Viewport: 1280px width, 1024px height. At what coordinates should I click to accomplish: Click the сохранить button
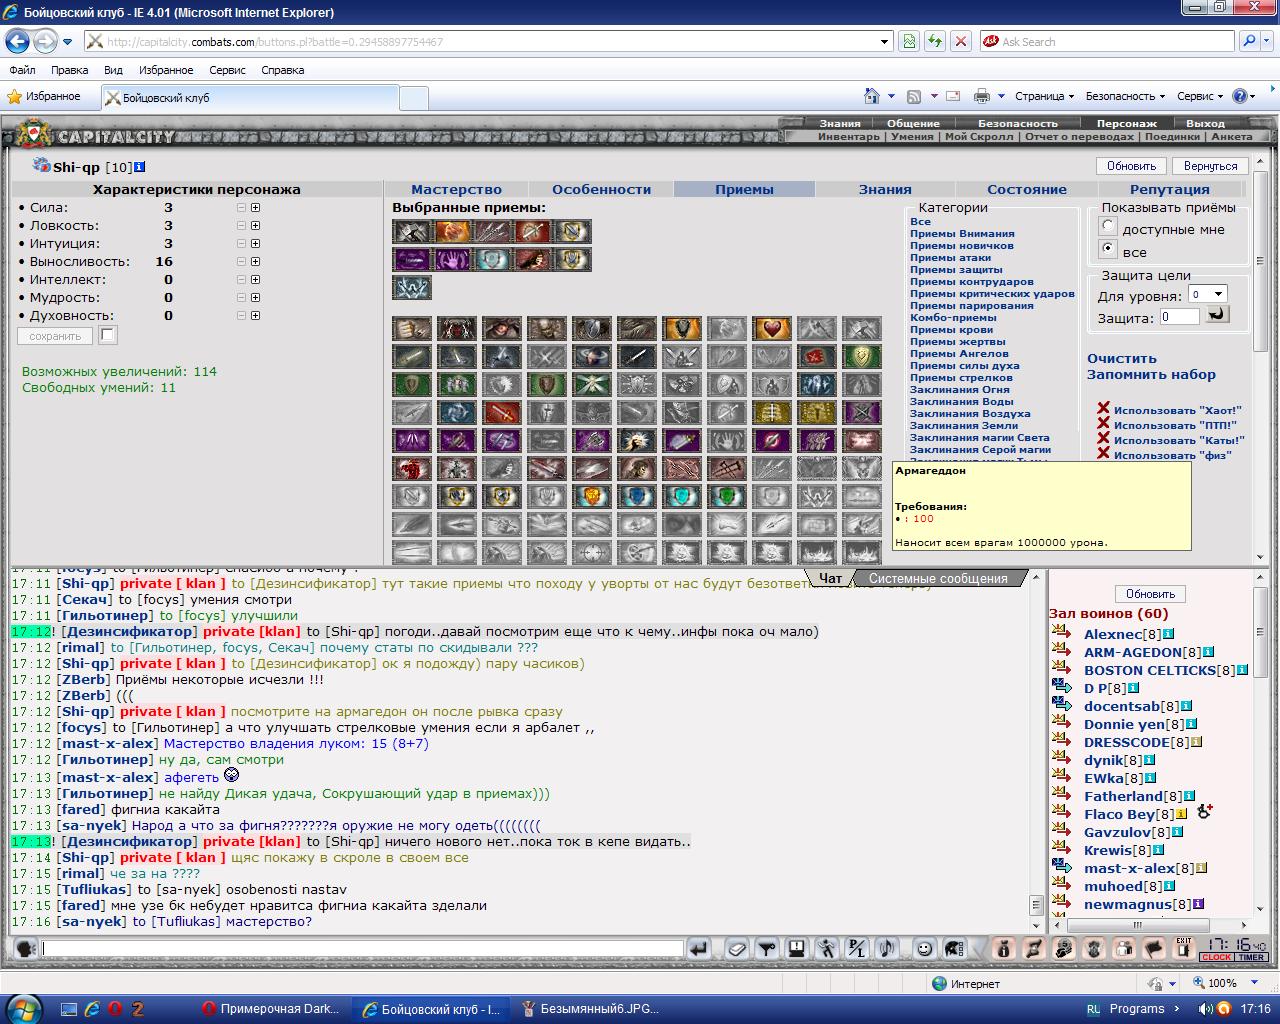tap(55, 336)
